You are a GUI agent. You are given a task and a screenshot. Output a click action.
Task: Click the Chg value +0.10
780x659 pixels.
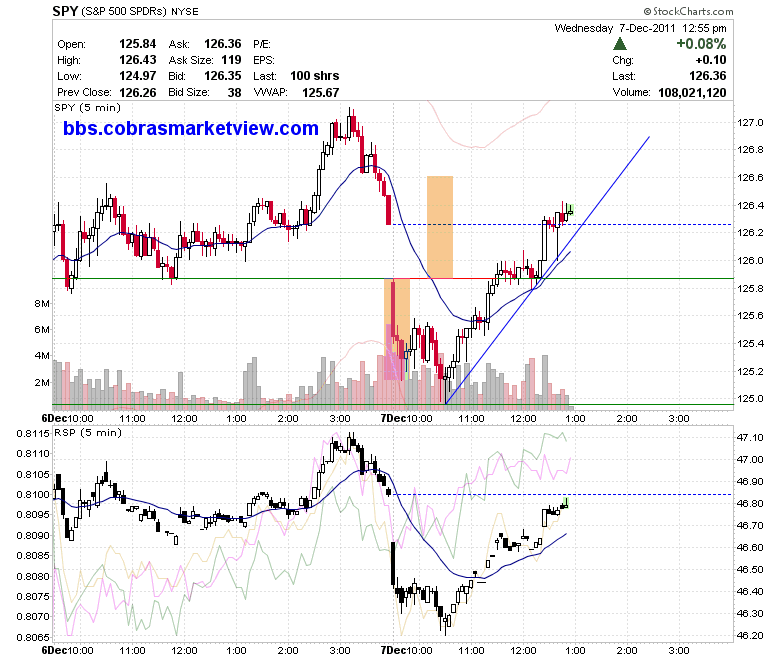pyautogui.click(x=711, y=60)
